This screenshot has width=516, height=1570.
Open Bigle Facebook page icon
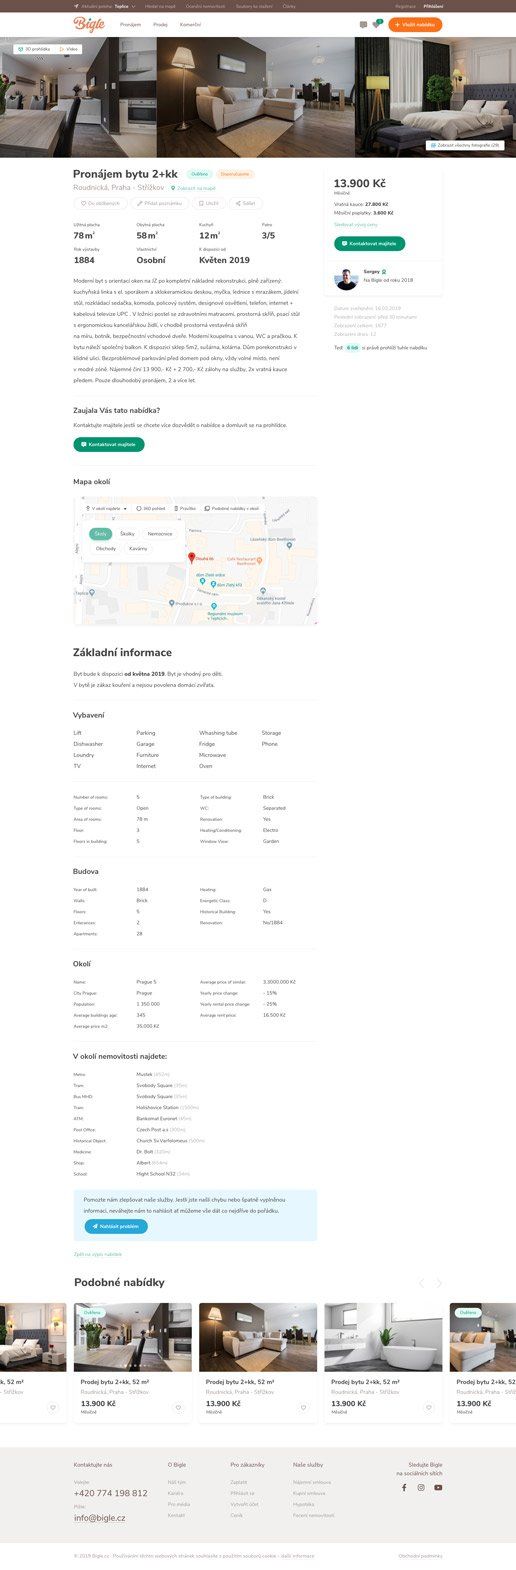tap(404, 1487)
